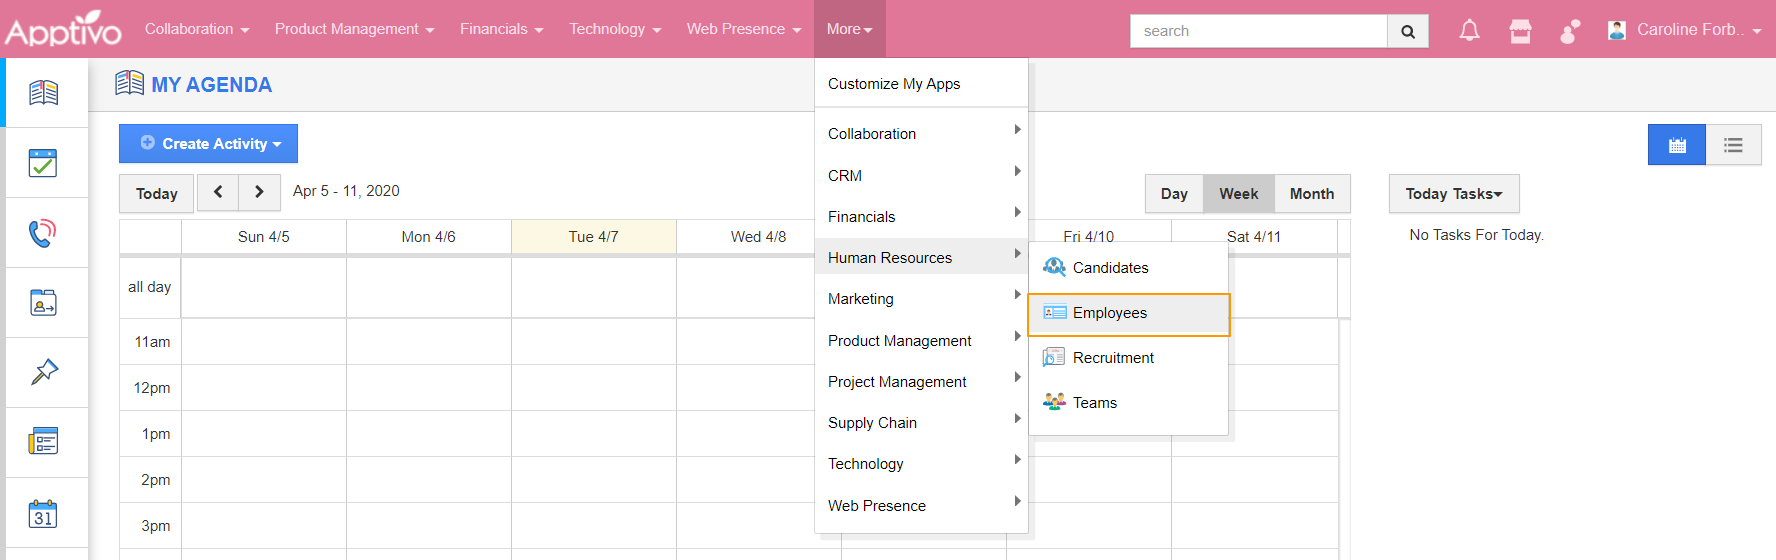Open the Call Logs phone icon in sidebar
This screenshot has height=560, width=1776.
[43, 233]
